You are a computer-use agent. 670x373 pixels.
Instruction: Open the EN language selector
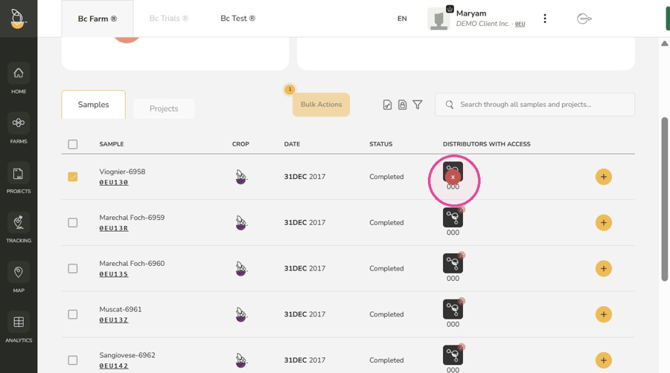402,18
